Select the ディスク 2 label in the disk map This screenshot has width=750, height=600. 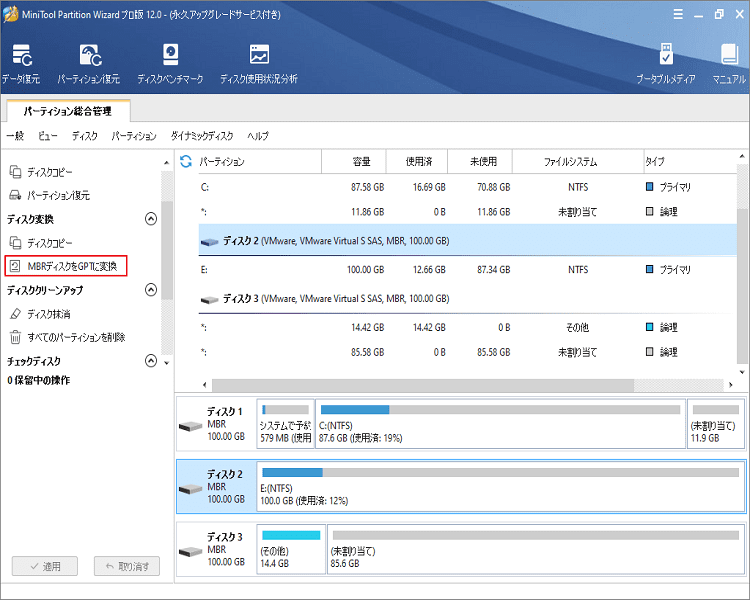point(224,474)
